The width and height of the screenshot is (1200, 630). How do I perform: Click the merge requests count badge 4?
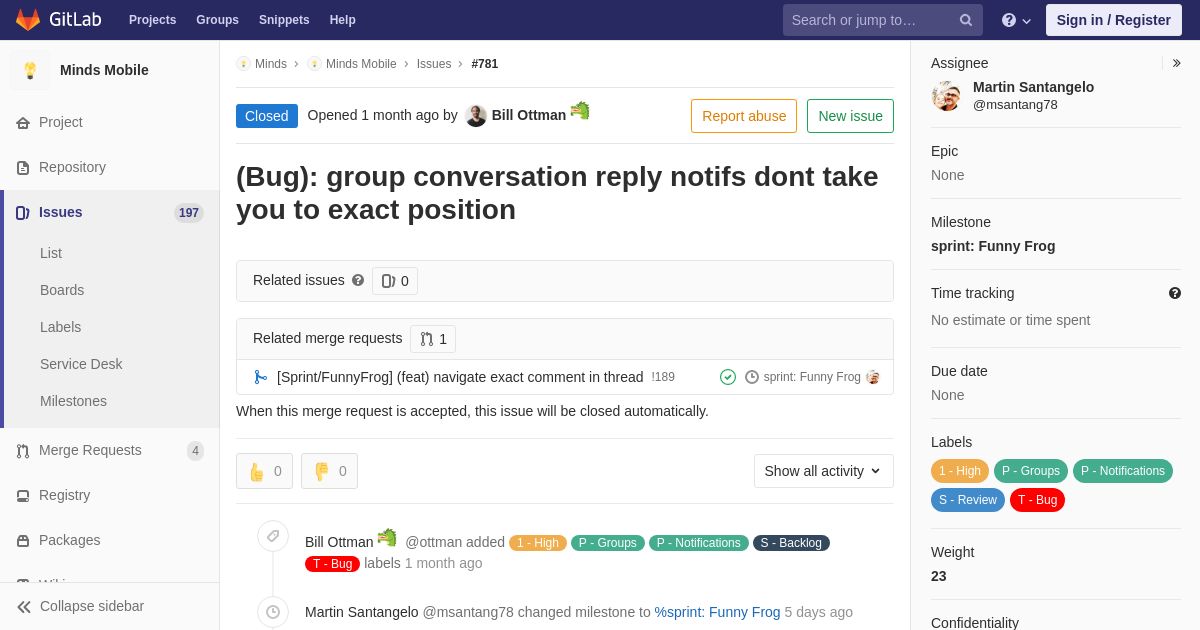pyautogui.click(x=195, y=451)
